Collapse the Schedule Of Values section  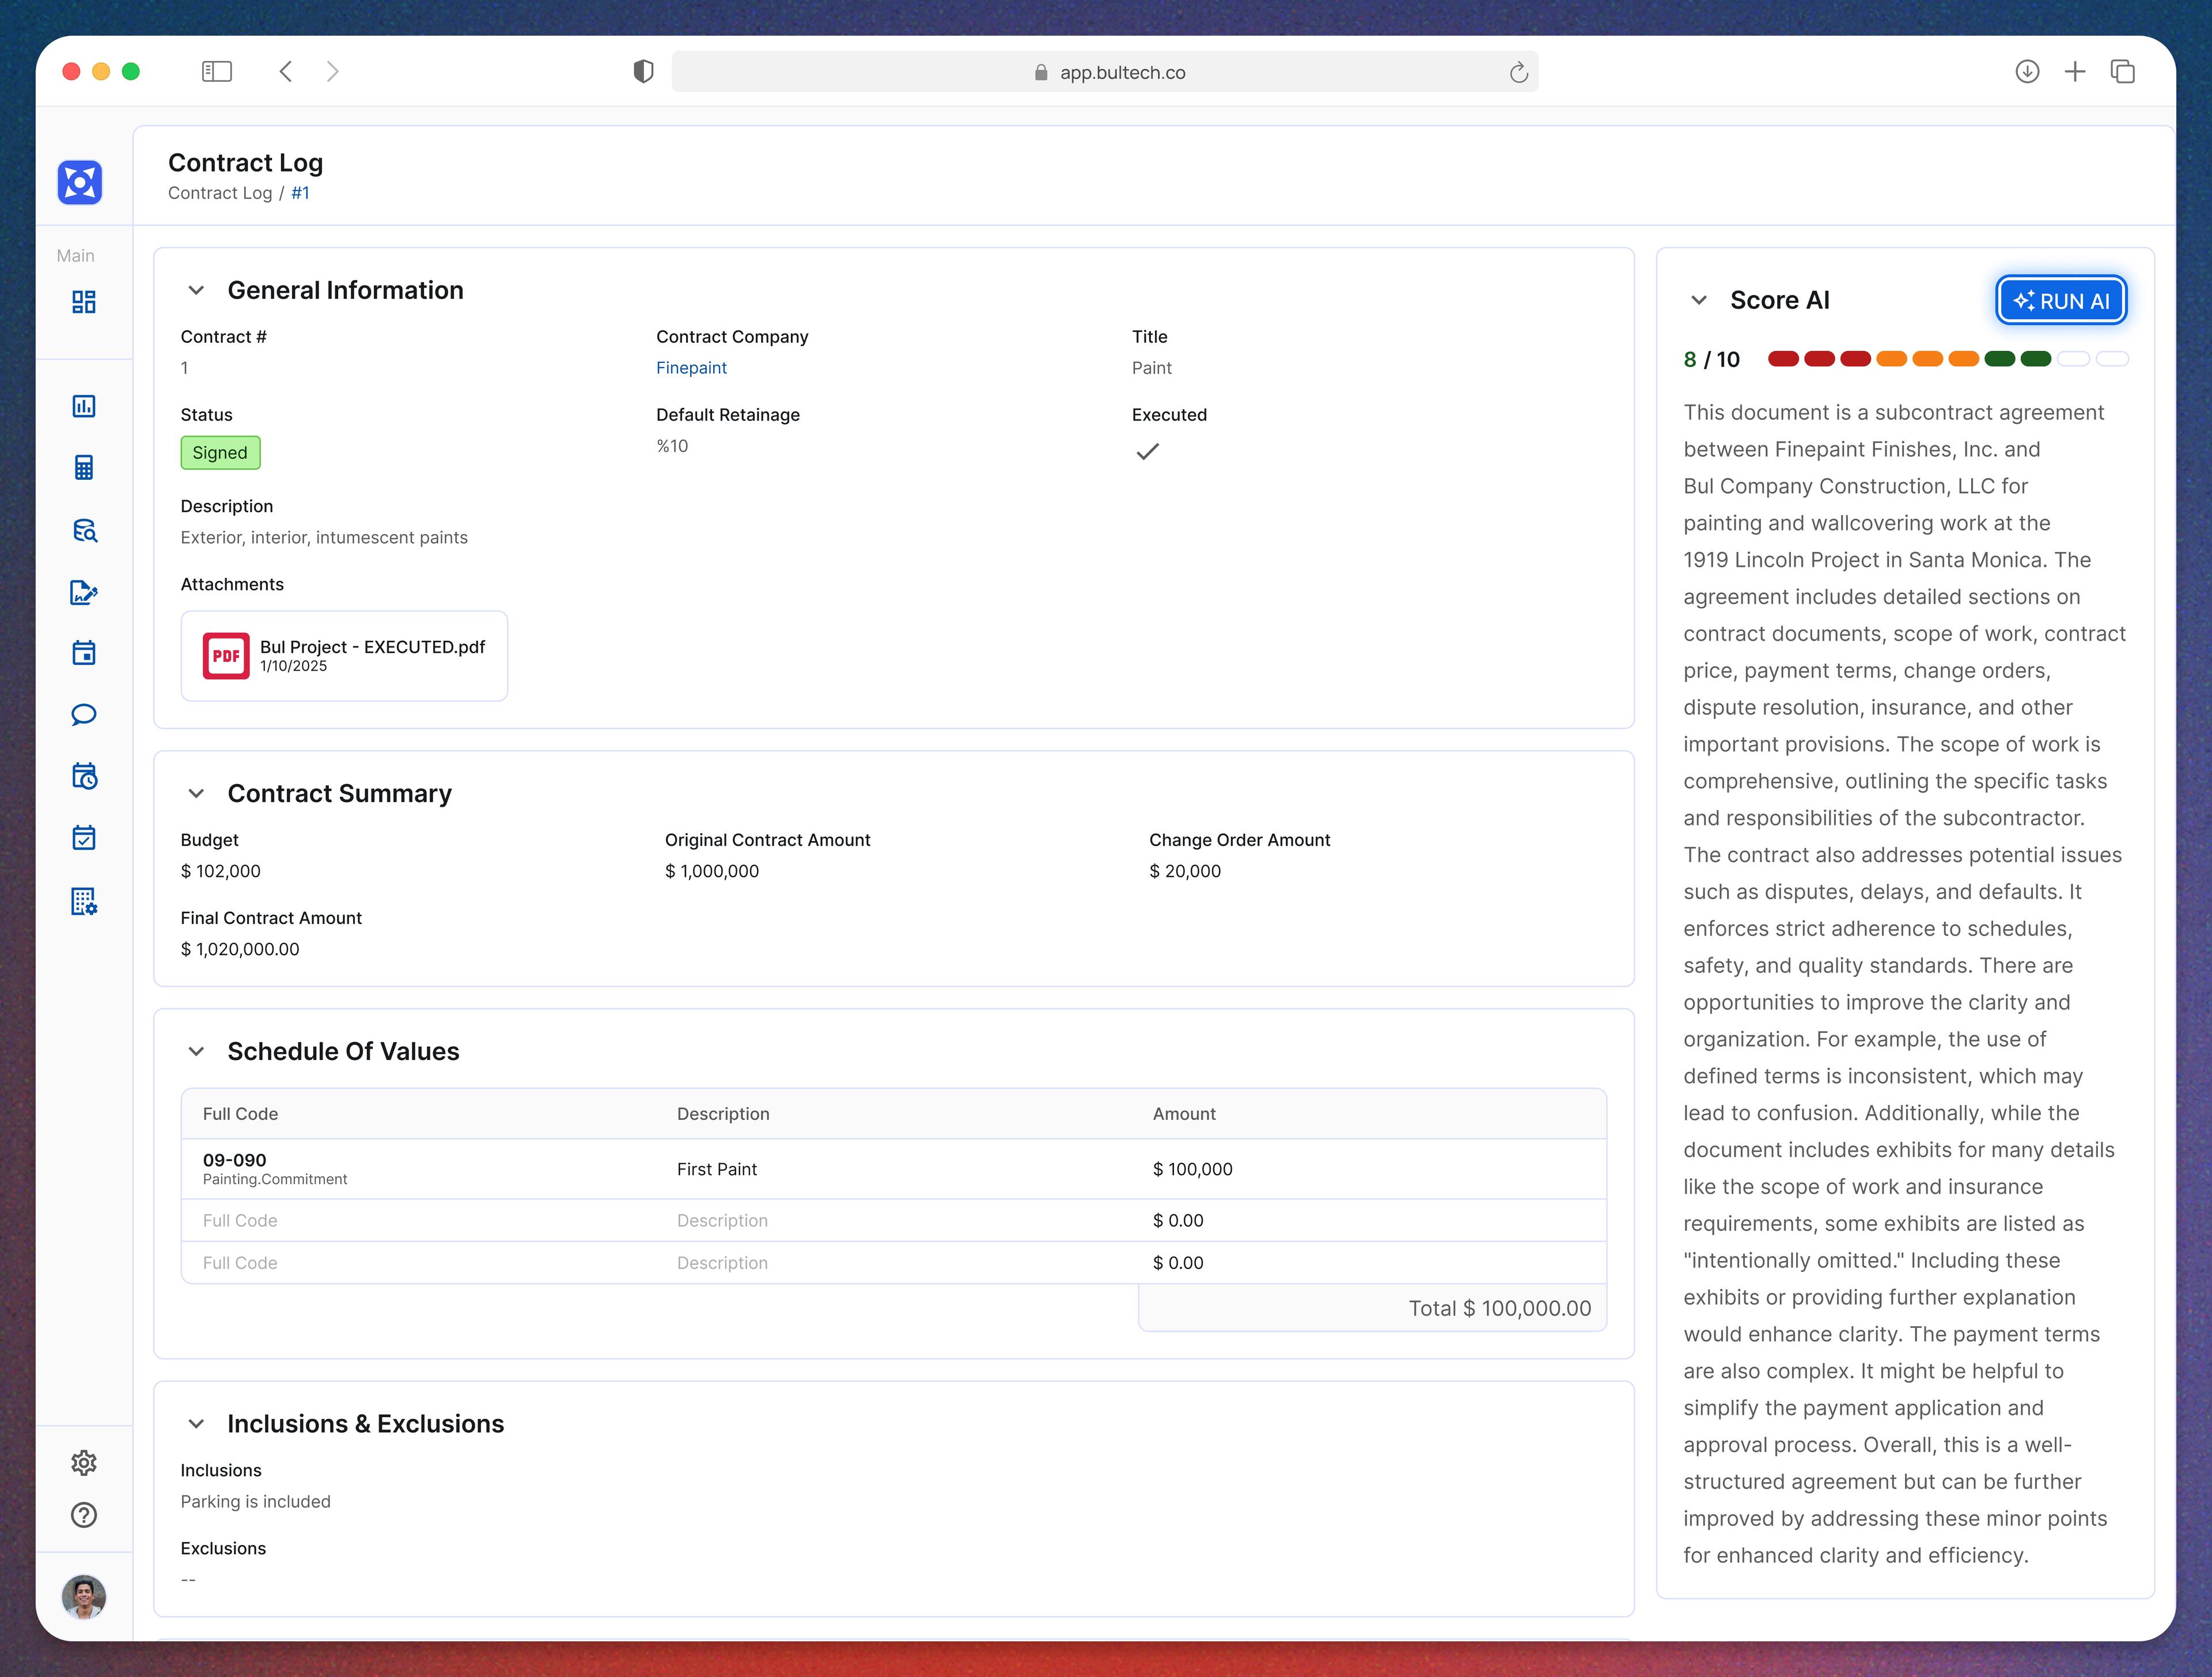tap(196, 1051)
